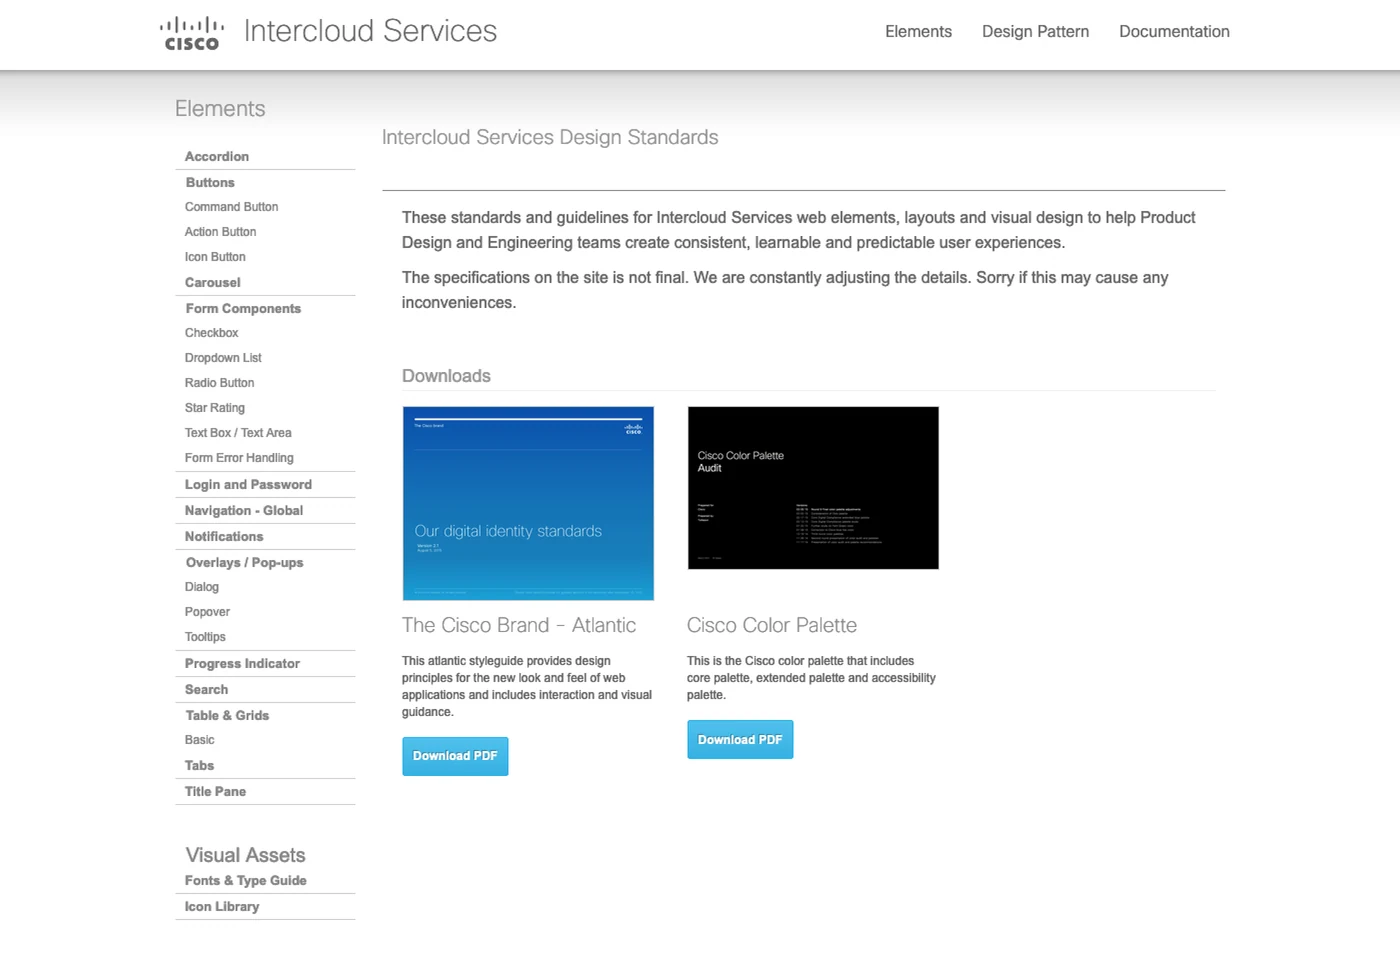Screen dimensions: 1400x979
Task: Open Progress Indicator in the sidebar
Action: coord(242,664)
